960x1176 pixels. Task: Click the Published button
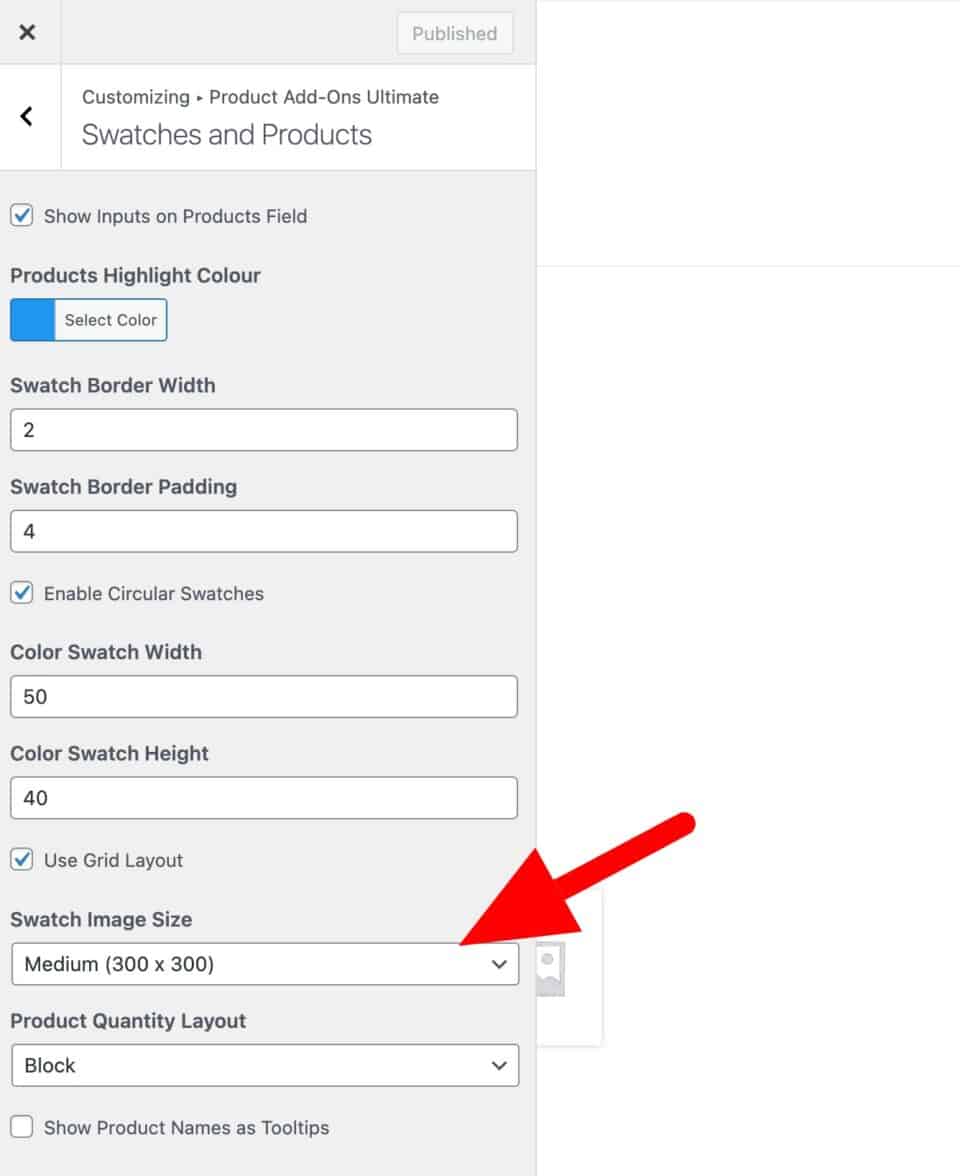(x=455, y=33)
